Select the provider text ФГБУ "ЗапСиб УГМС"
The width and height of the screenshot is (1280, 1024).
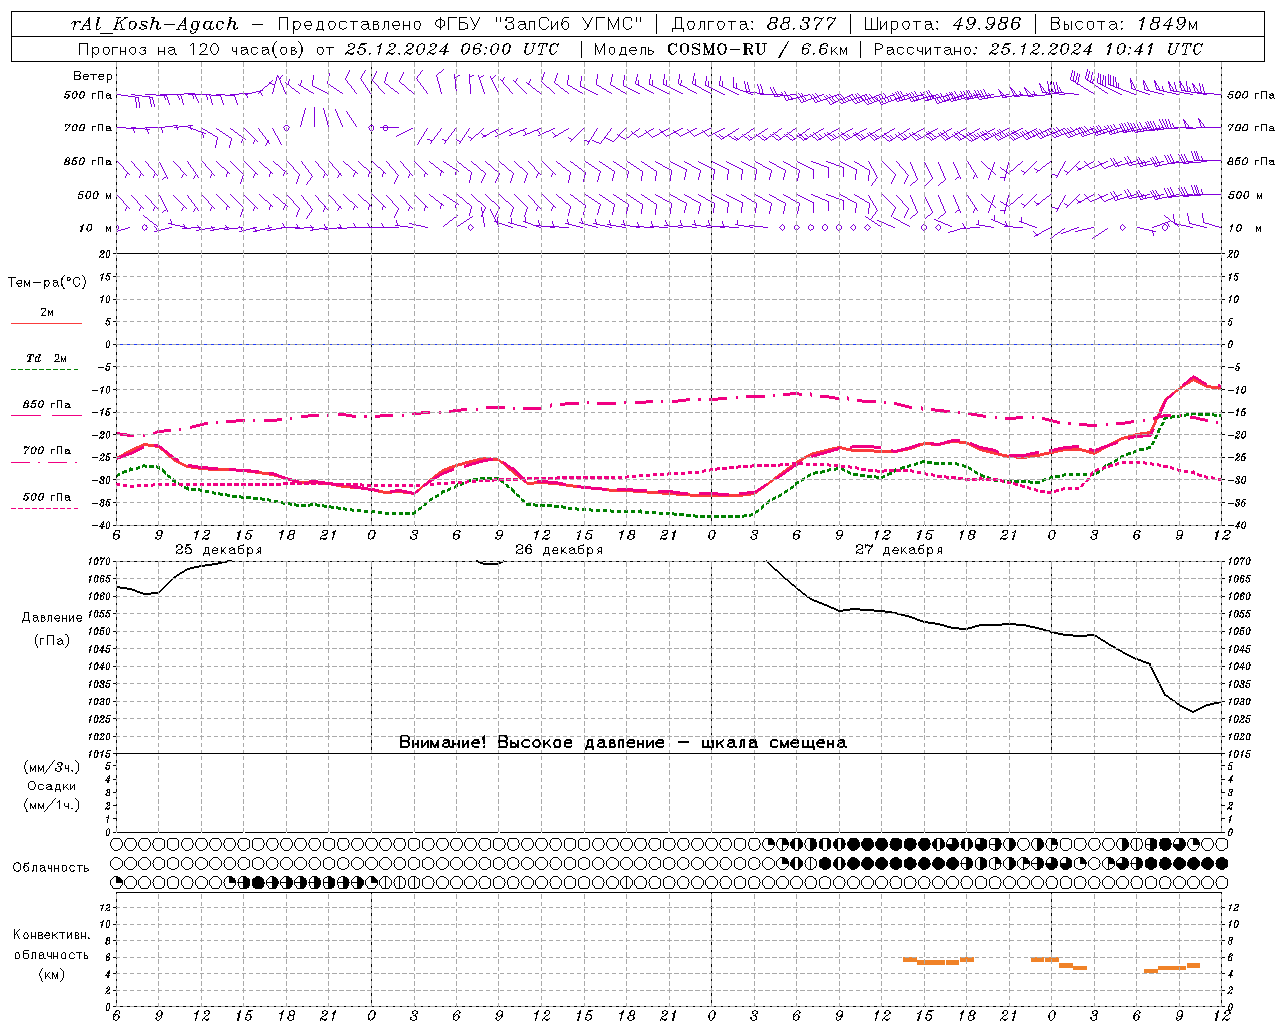tap(540, 24)
